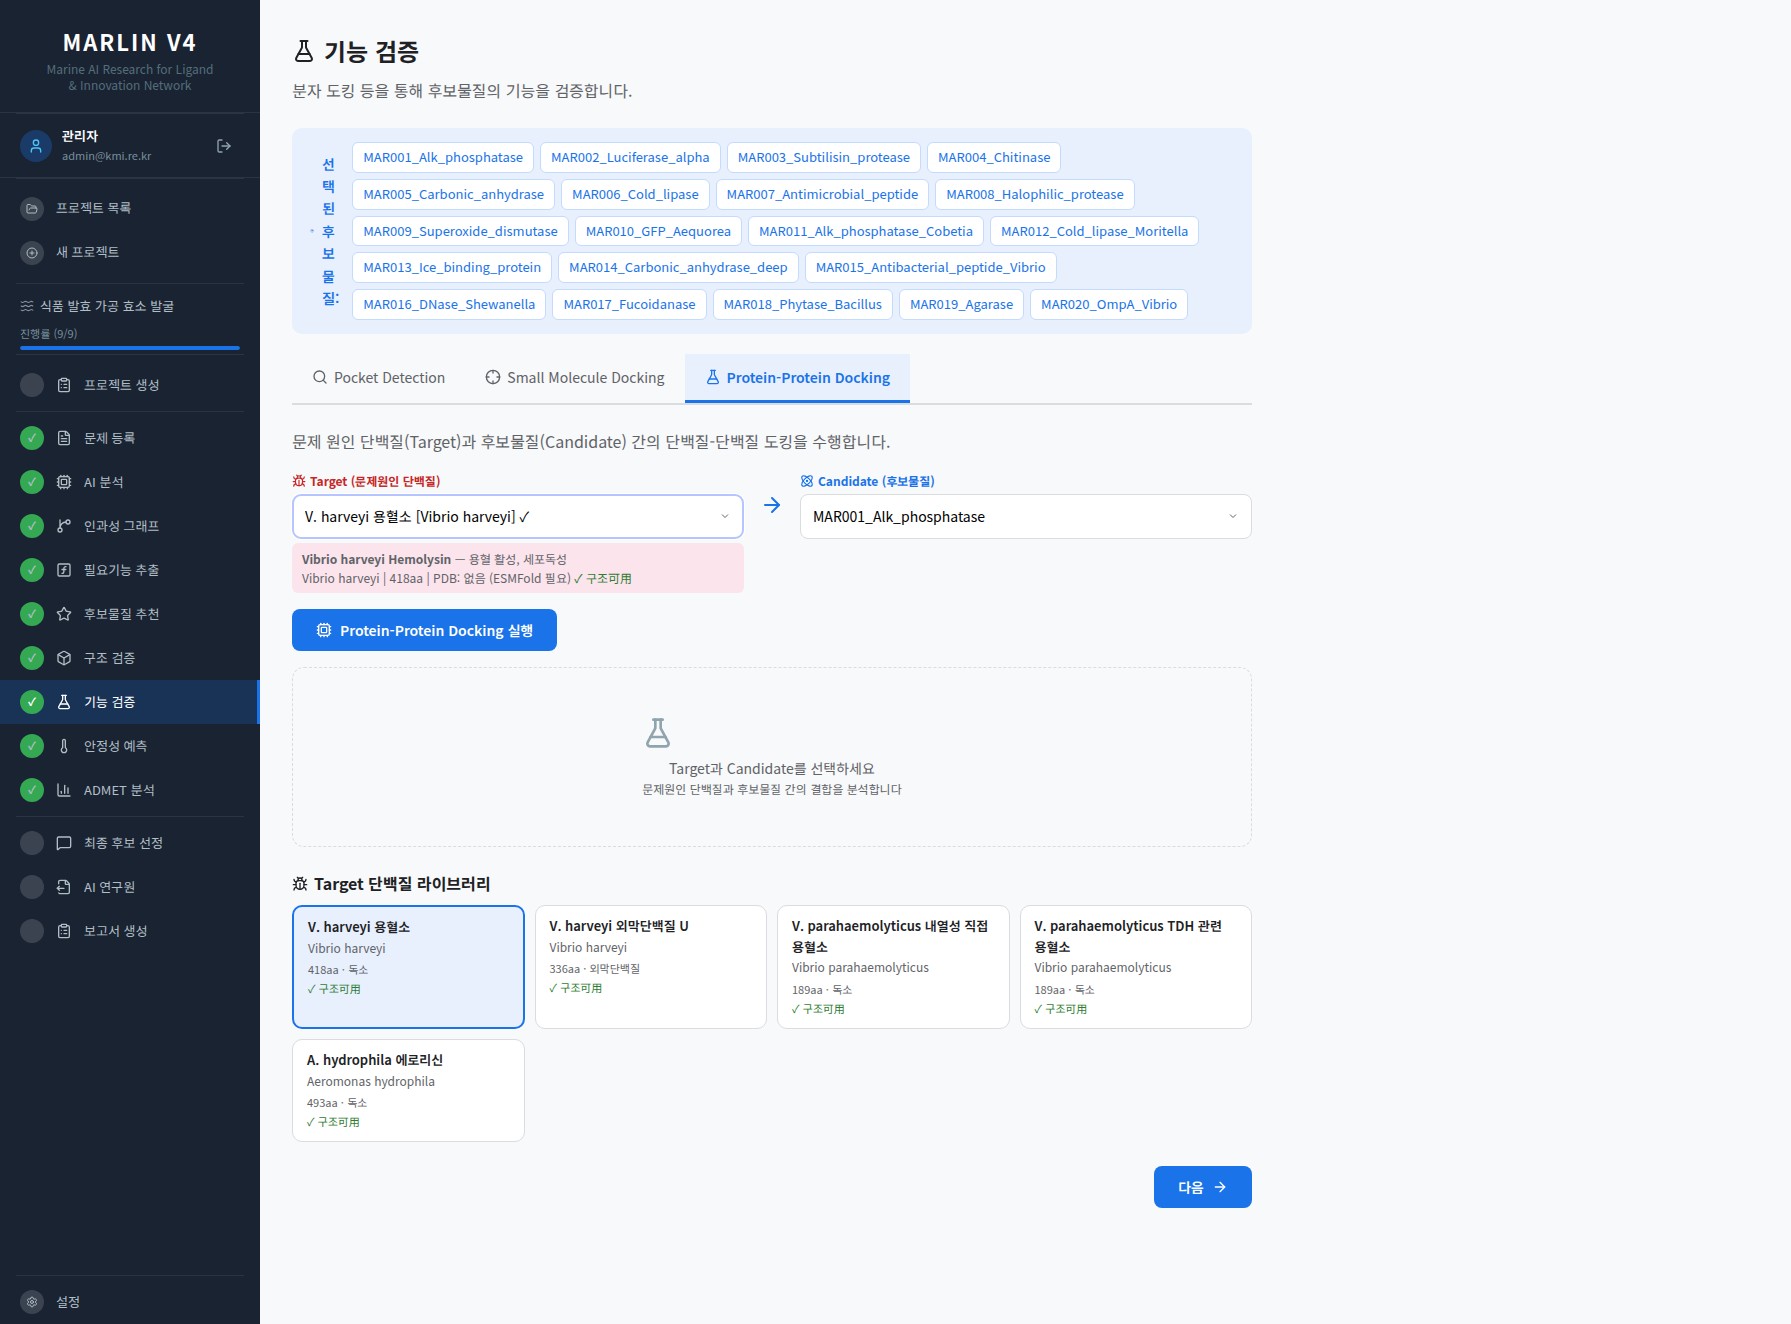Toggle the 문제 등록 green check status
This screenshot has height=1324, width=1791.
coord(32,438)
